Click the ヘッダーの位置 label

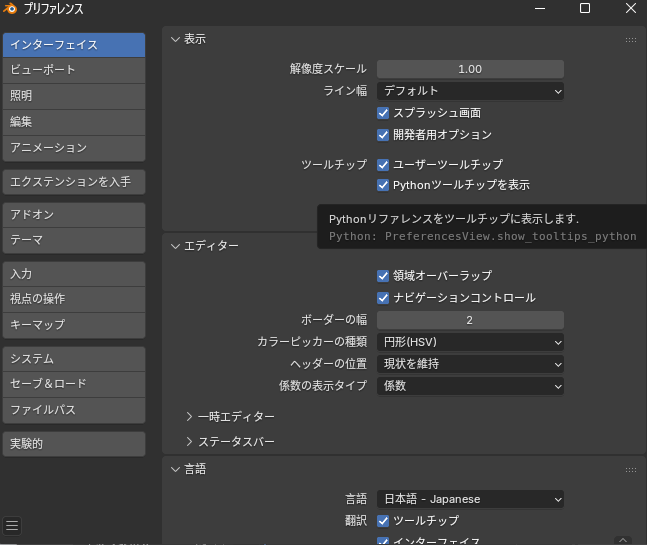[328, 364]
